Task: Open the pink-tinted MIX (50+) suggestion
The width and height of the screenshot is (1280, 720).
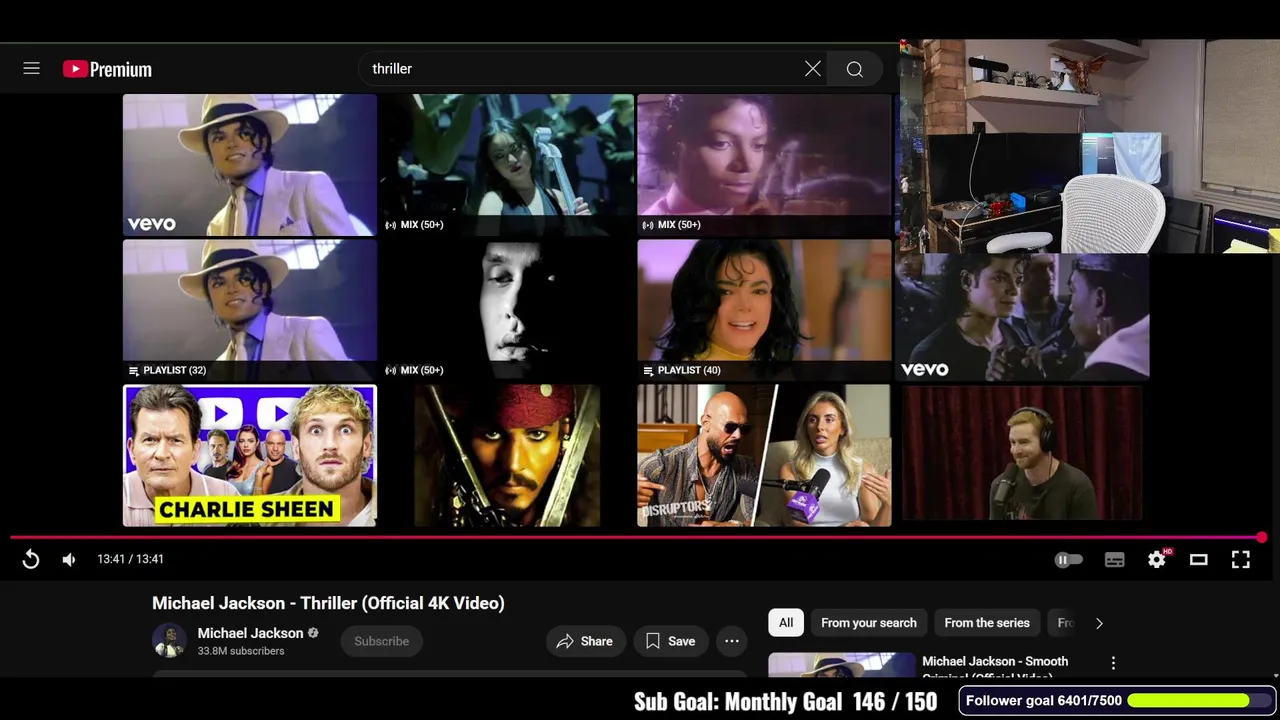Action: point(764,165)
